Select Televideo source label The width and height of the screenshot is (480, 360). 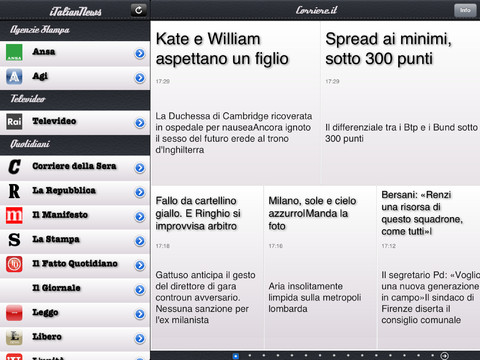[54, 121]
